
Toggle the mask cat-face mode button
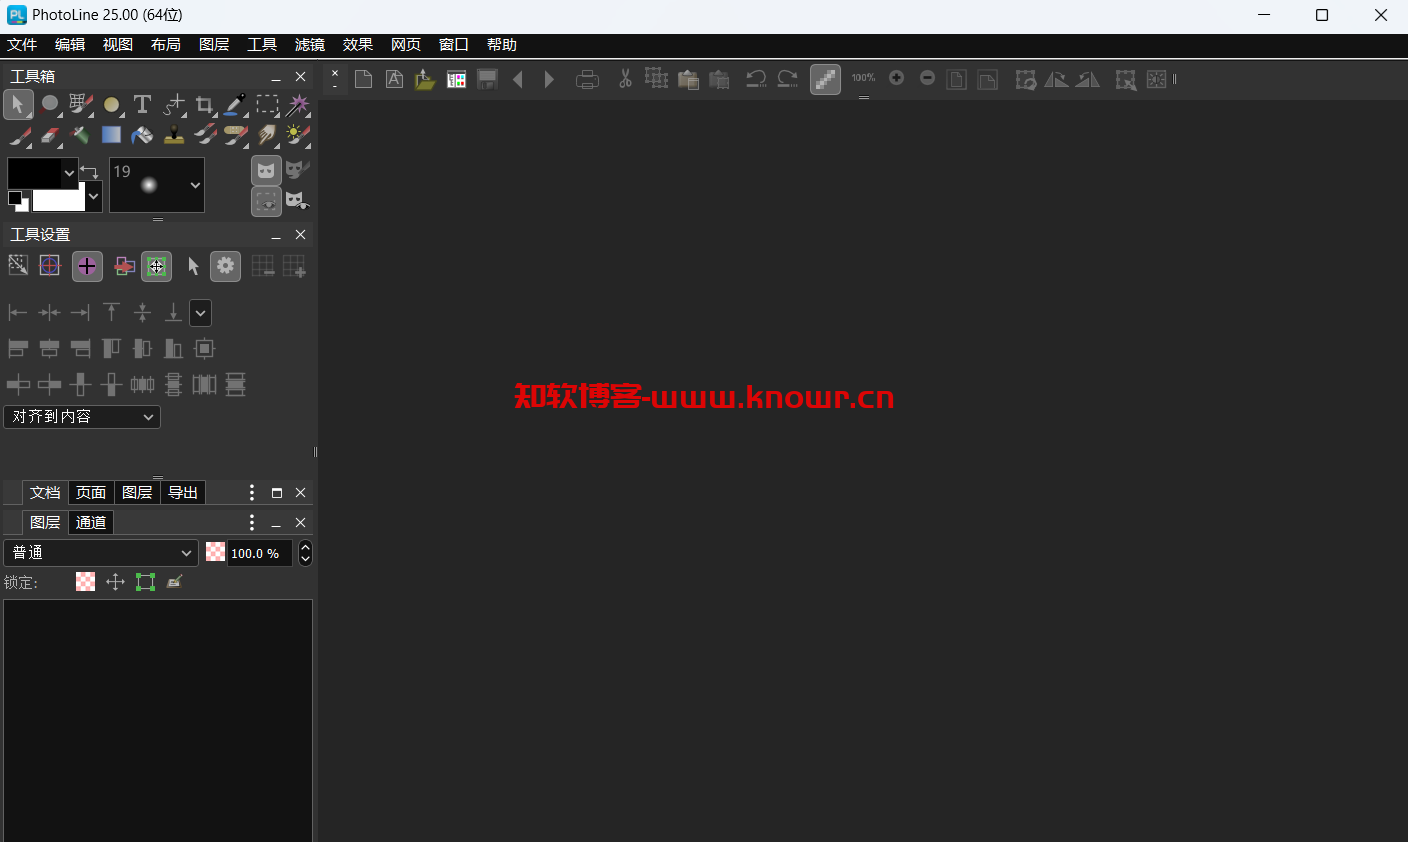tap(266, 170)
